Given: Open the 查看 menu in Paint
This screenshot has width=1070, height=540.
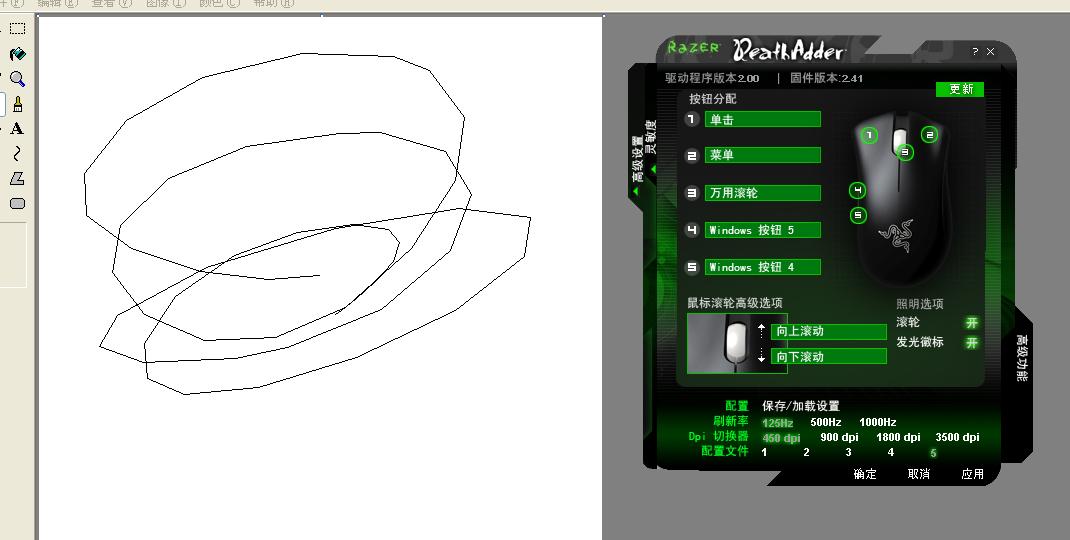Looking at the screenshot, I should [112, 3].
